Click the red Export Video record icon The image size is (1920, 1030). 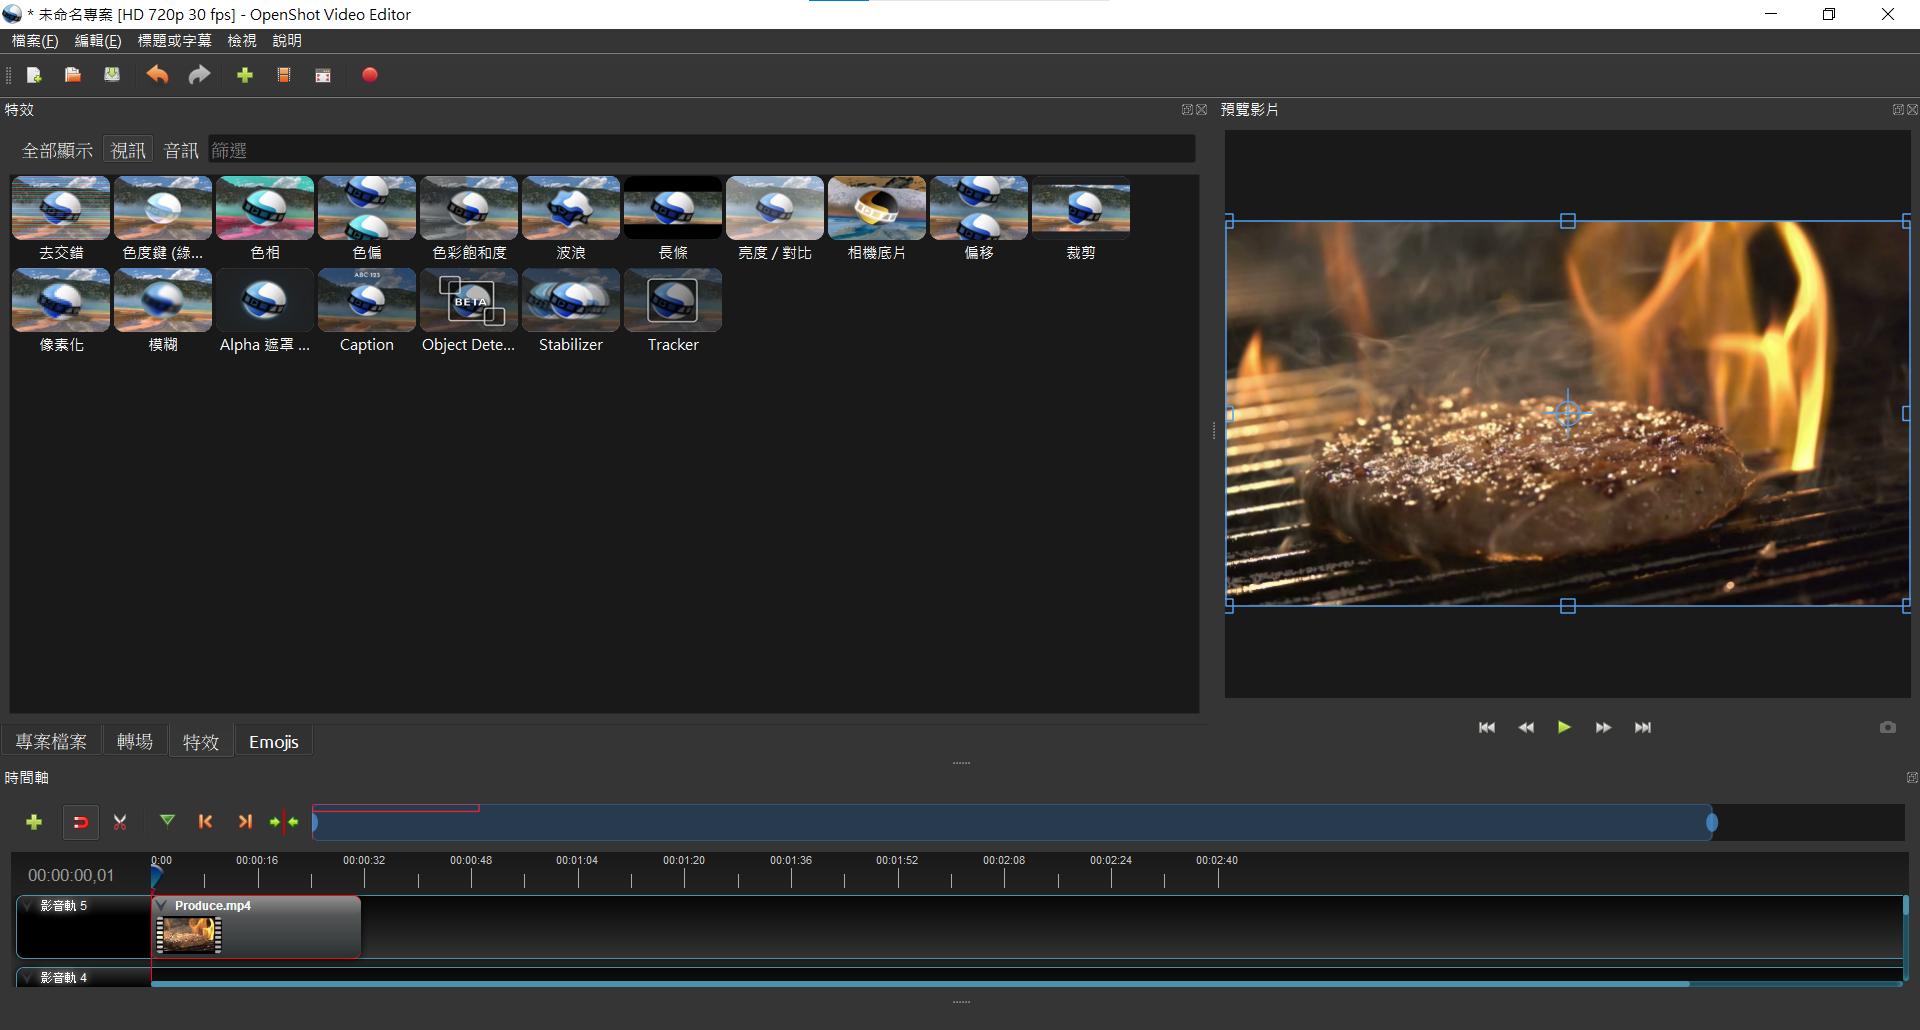click(x=369, y=75)
